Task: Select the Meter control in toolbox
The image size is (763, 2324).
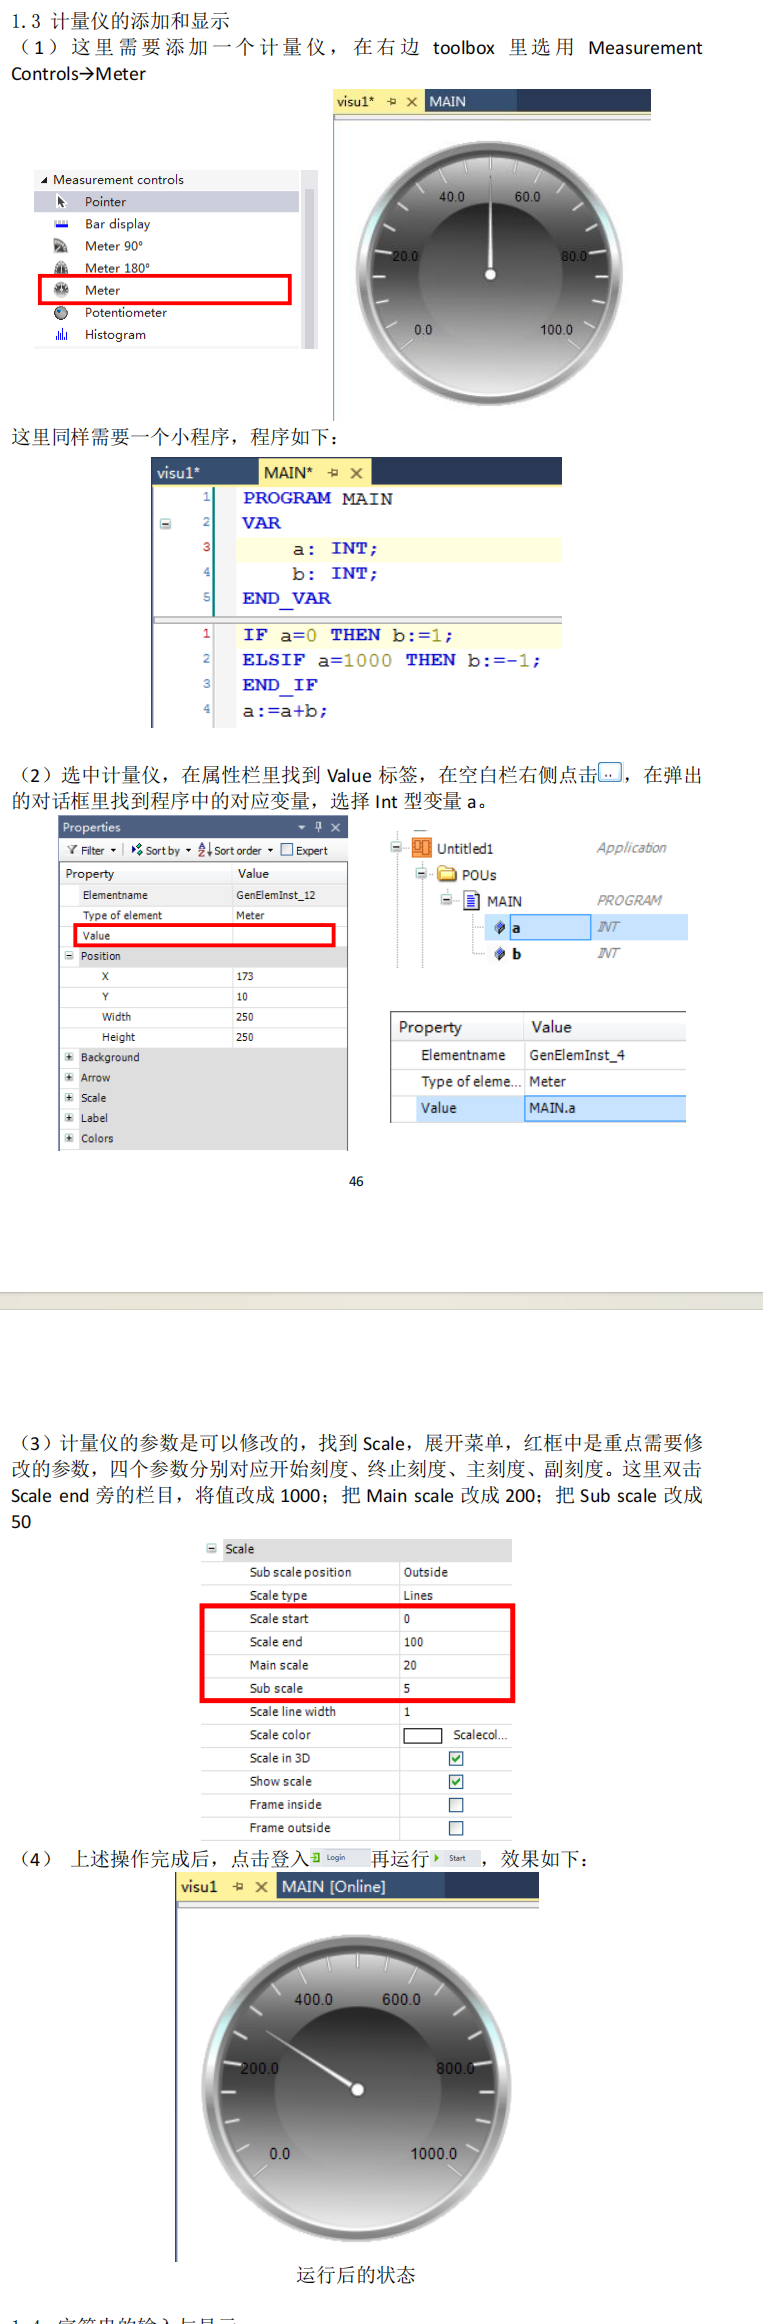Action: [x=165, y=290]
